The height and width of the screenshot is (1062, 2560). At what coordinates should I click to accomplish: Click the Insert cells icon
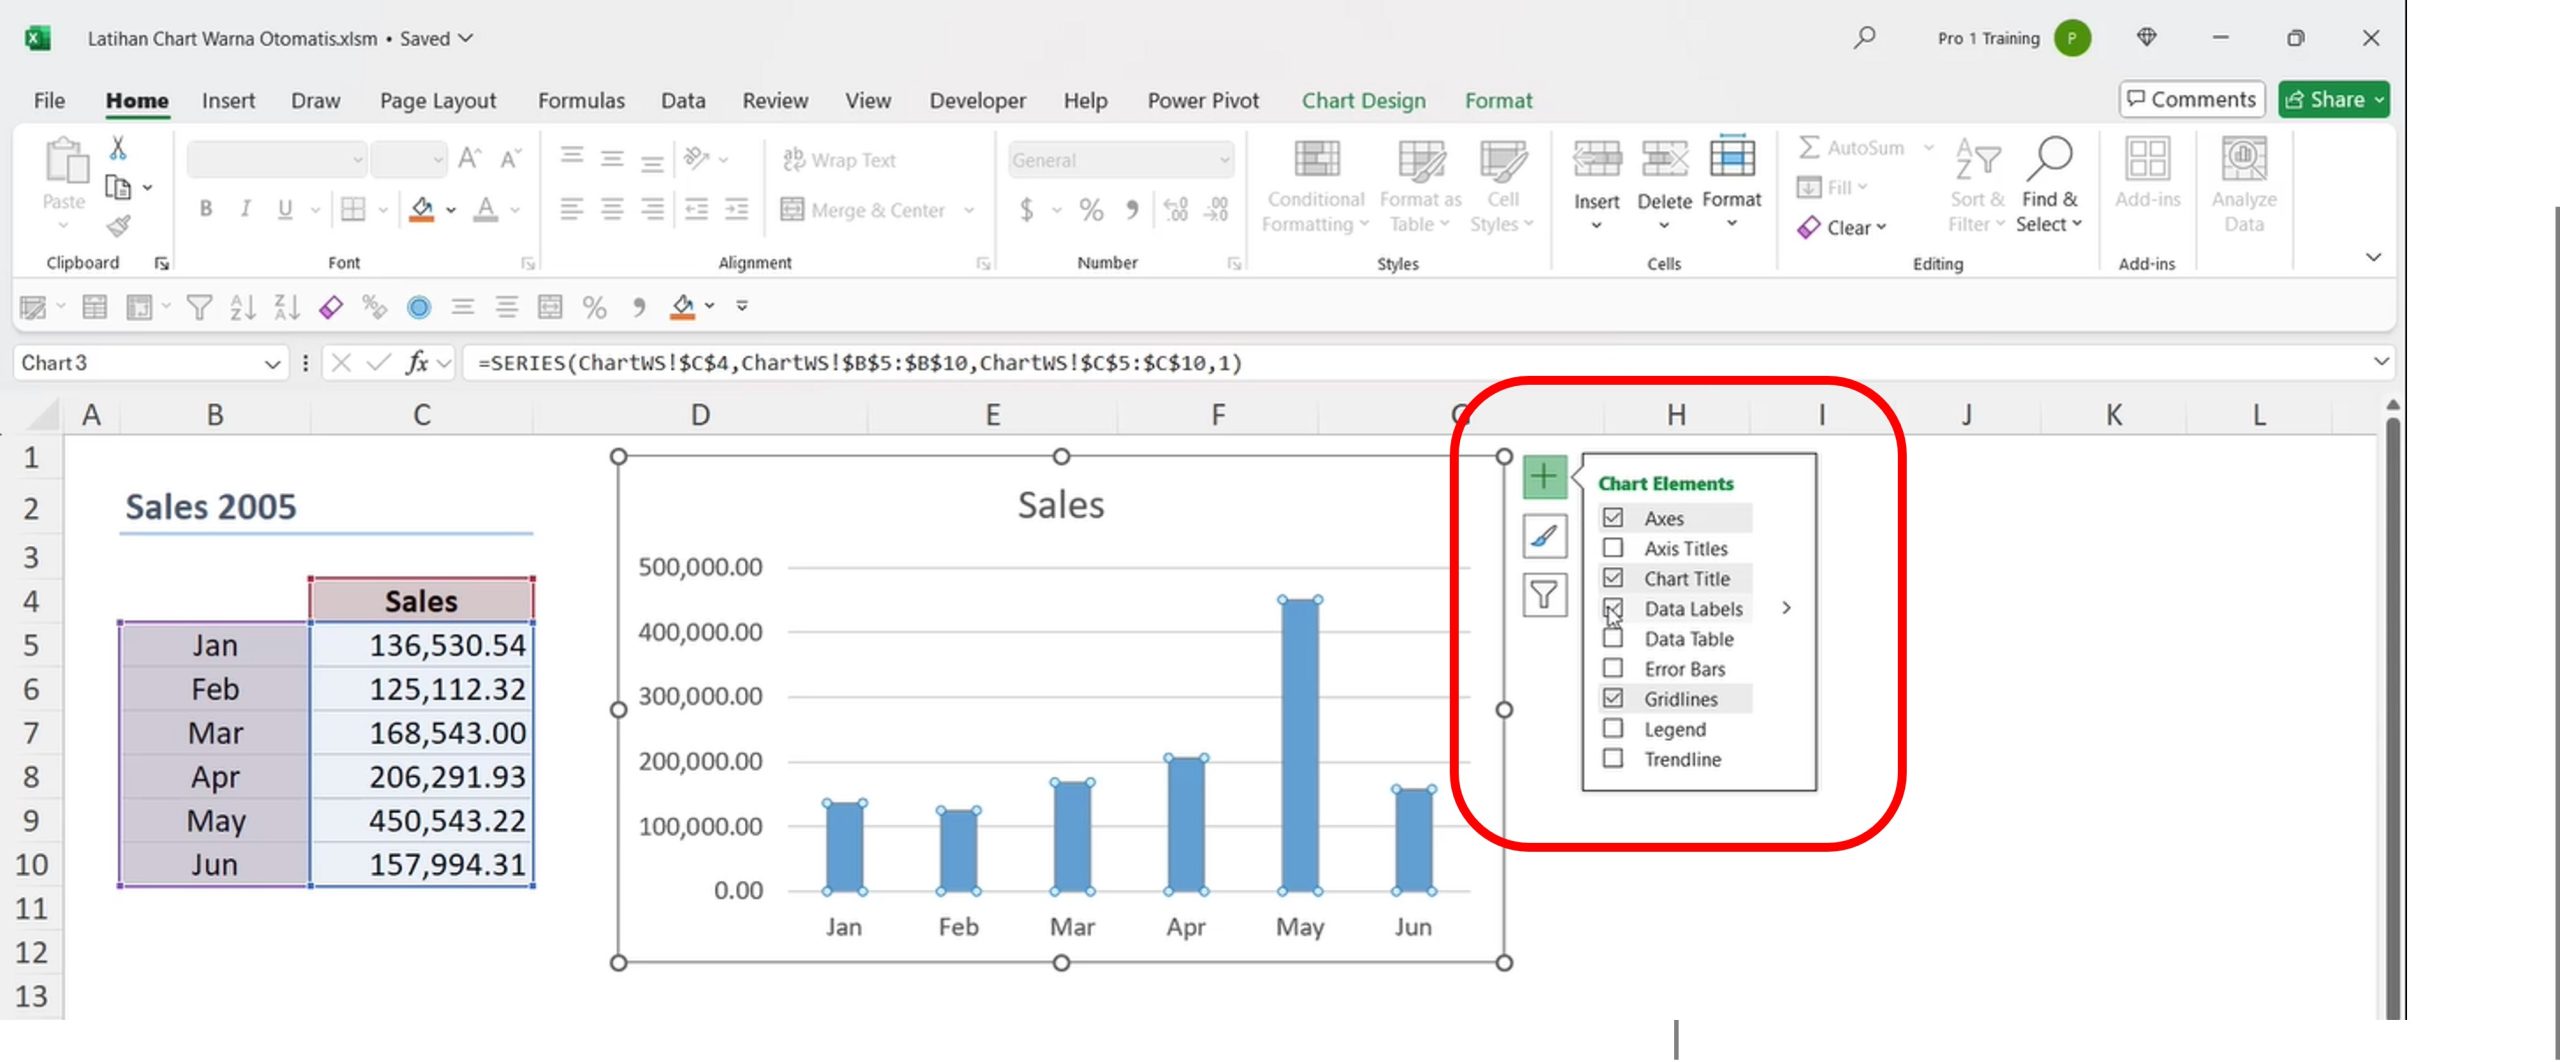1596,160
